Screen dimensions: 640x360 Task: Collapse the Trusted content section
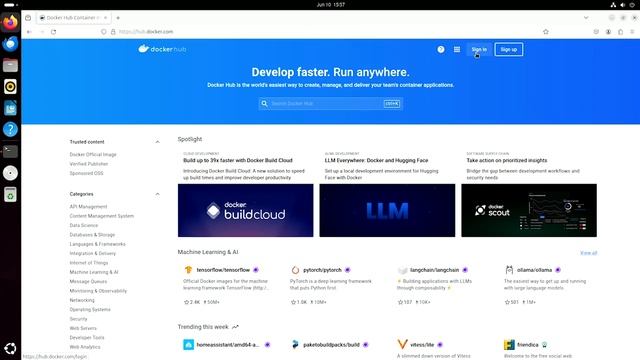pyautogui.click(x=157, y=142)
